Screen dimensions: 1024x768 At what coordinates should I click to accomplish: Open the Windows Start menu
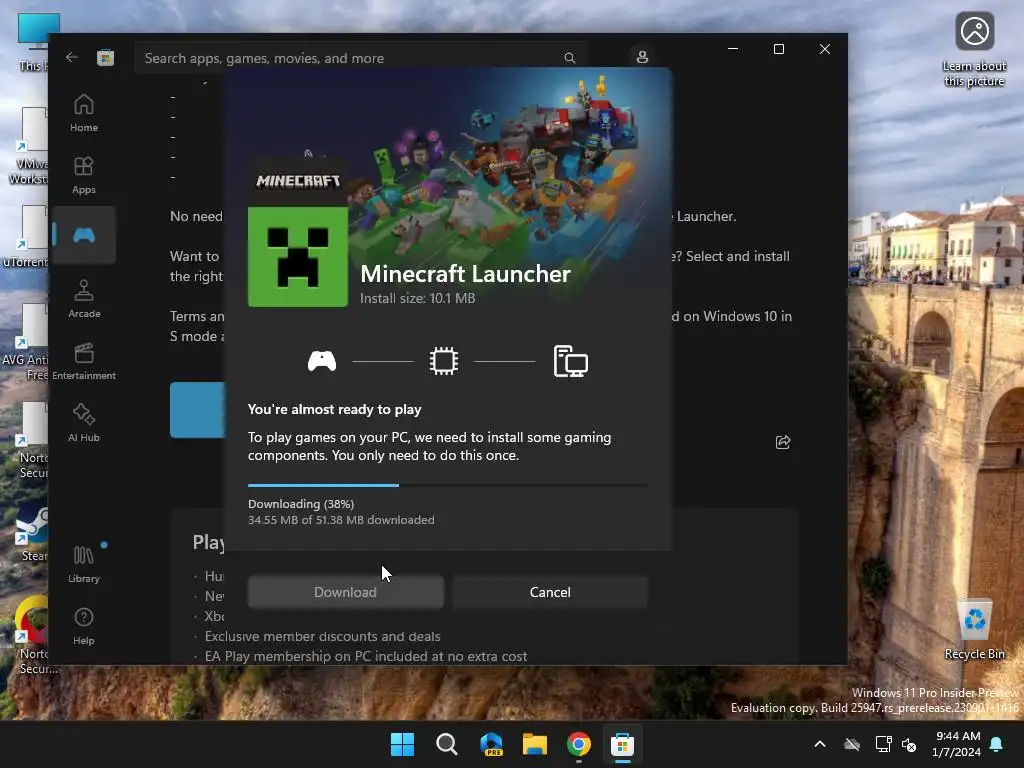pyautogui.click(x=402, y=744)
